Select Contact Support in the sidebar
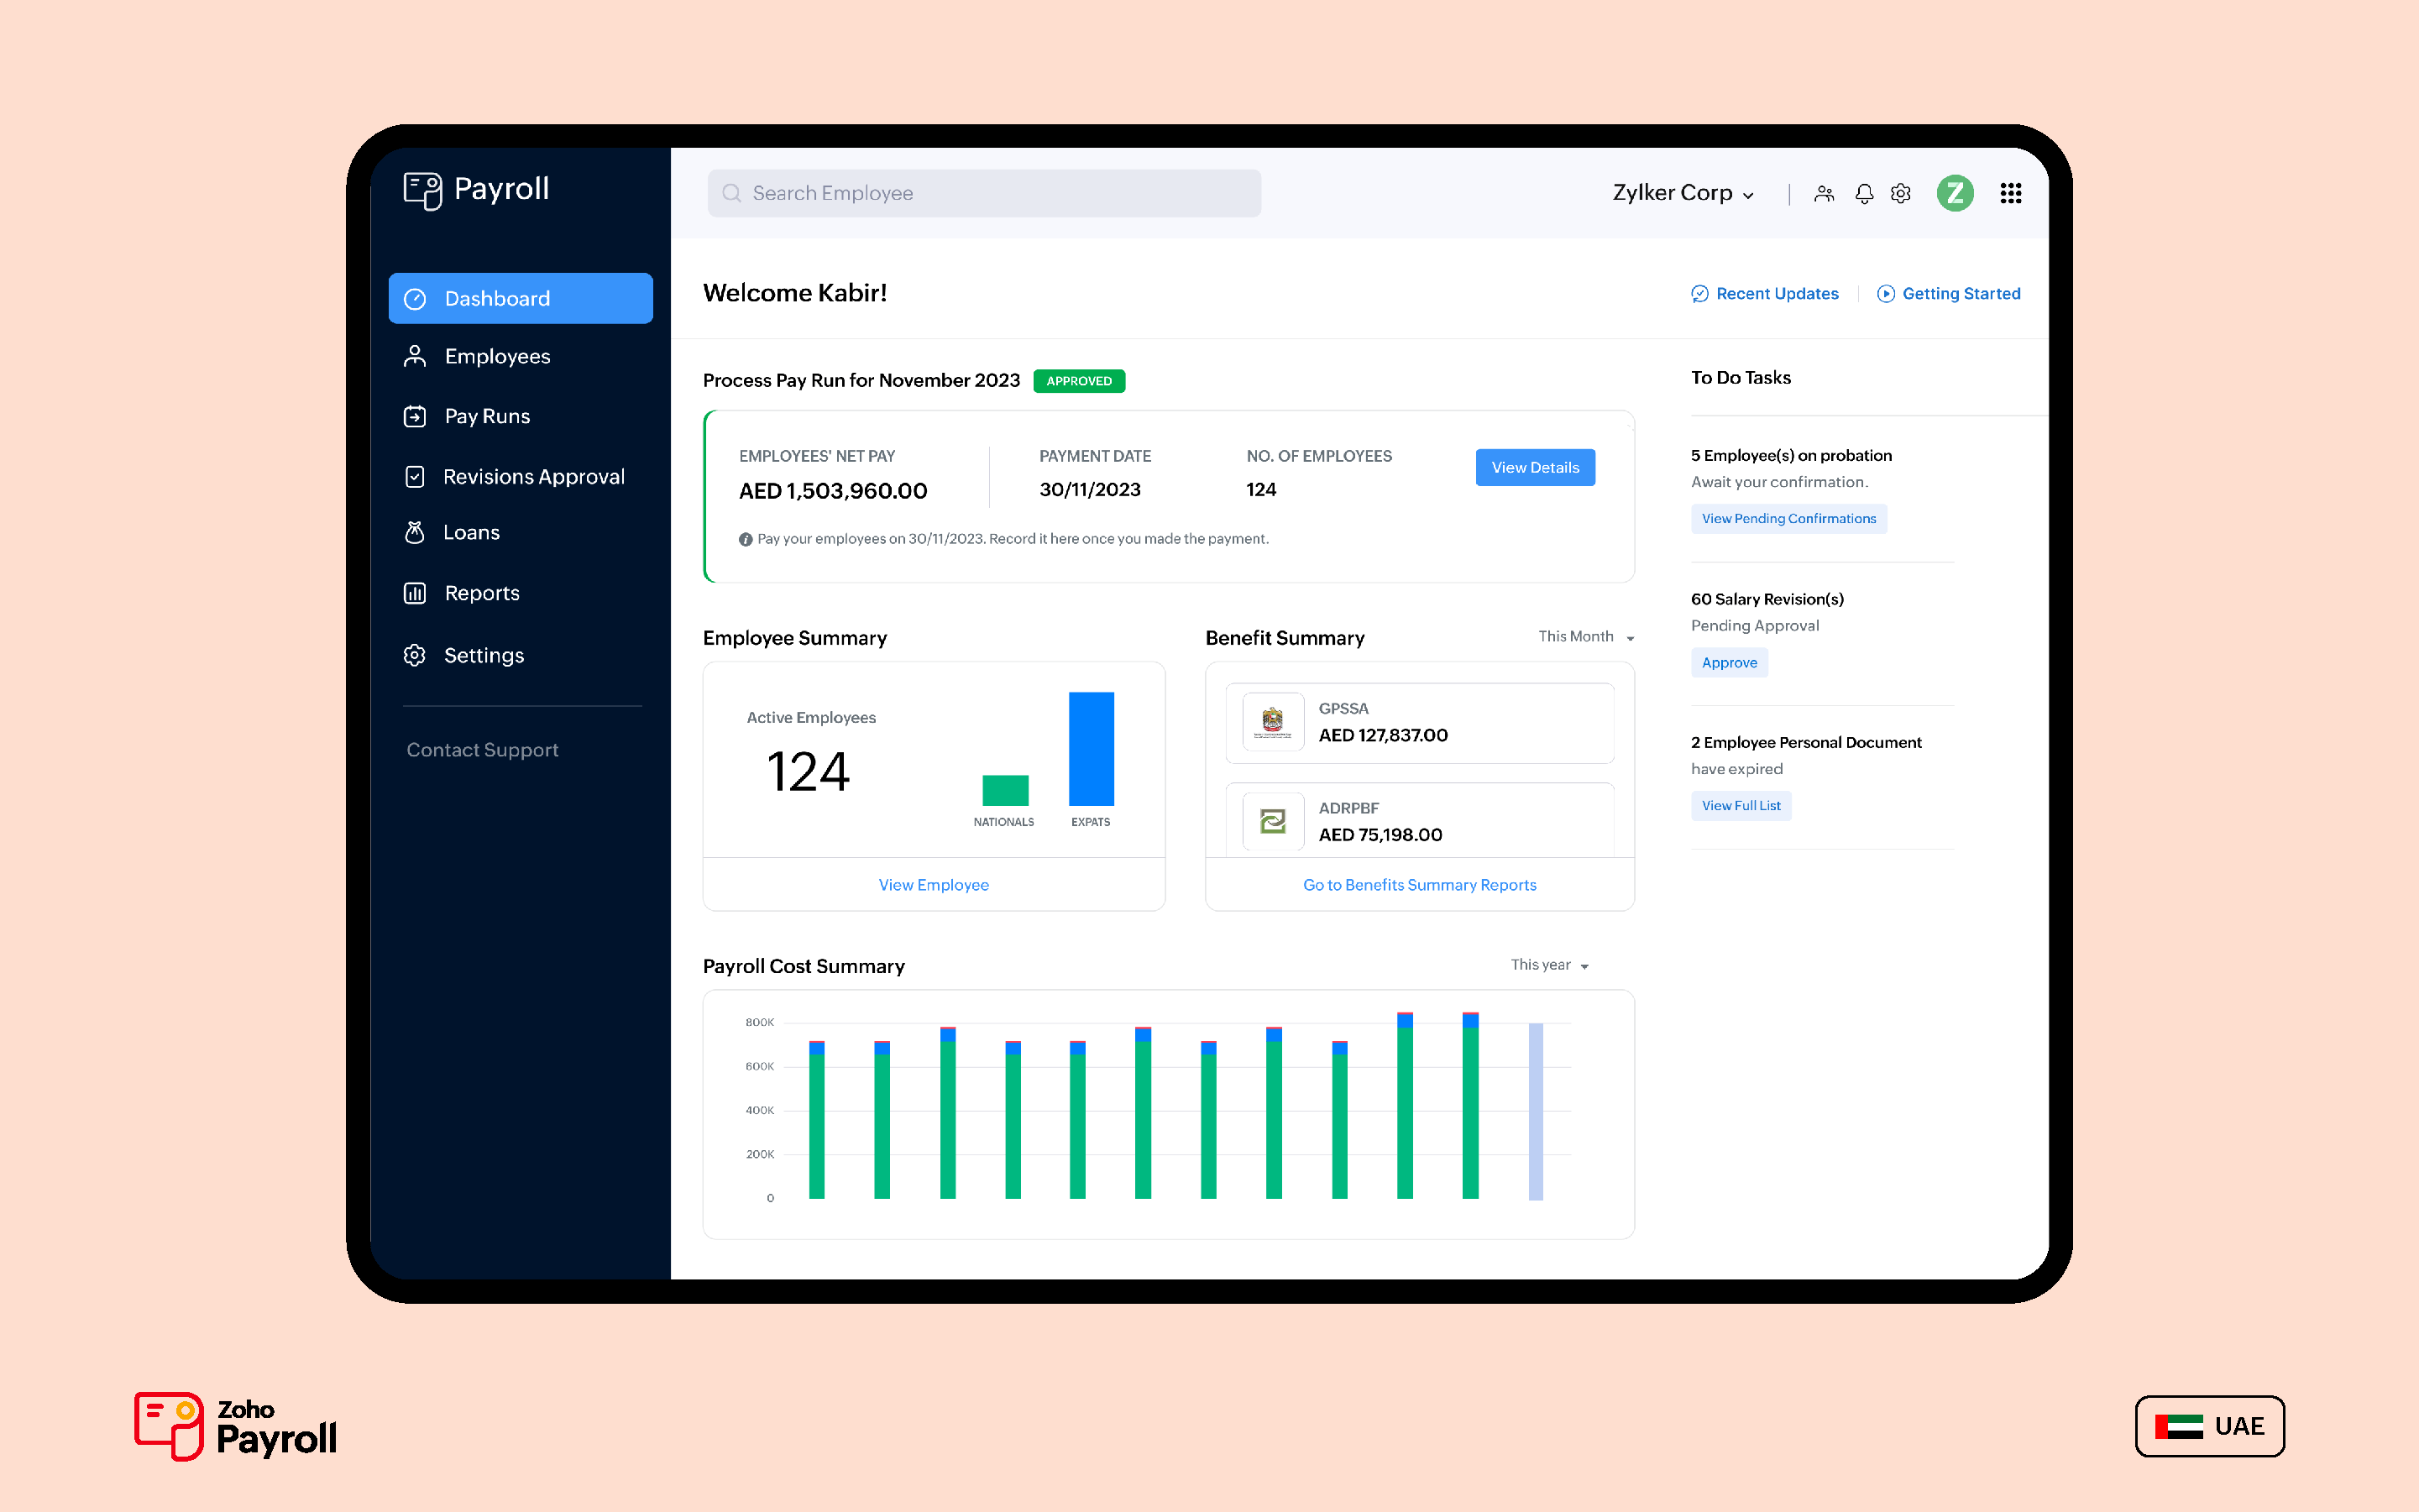The image size is (2419, 1512). (482, 749)
